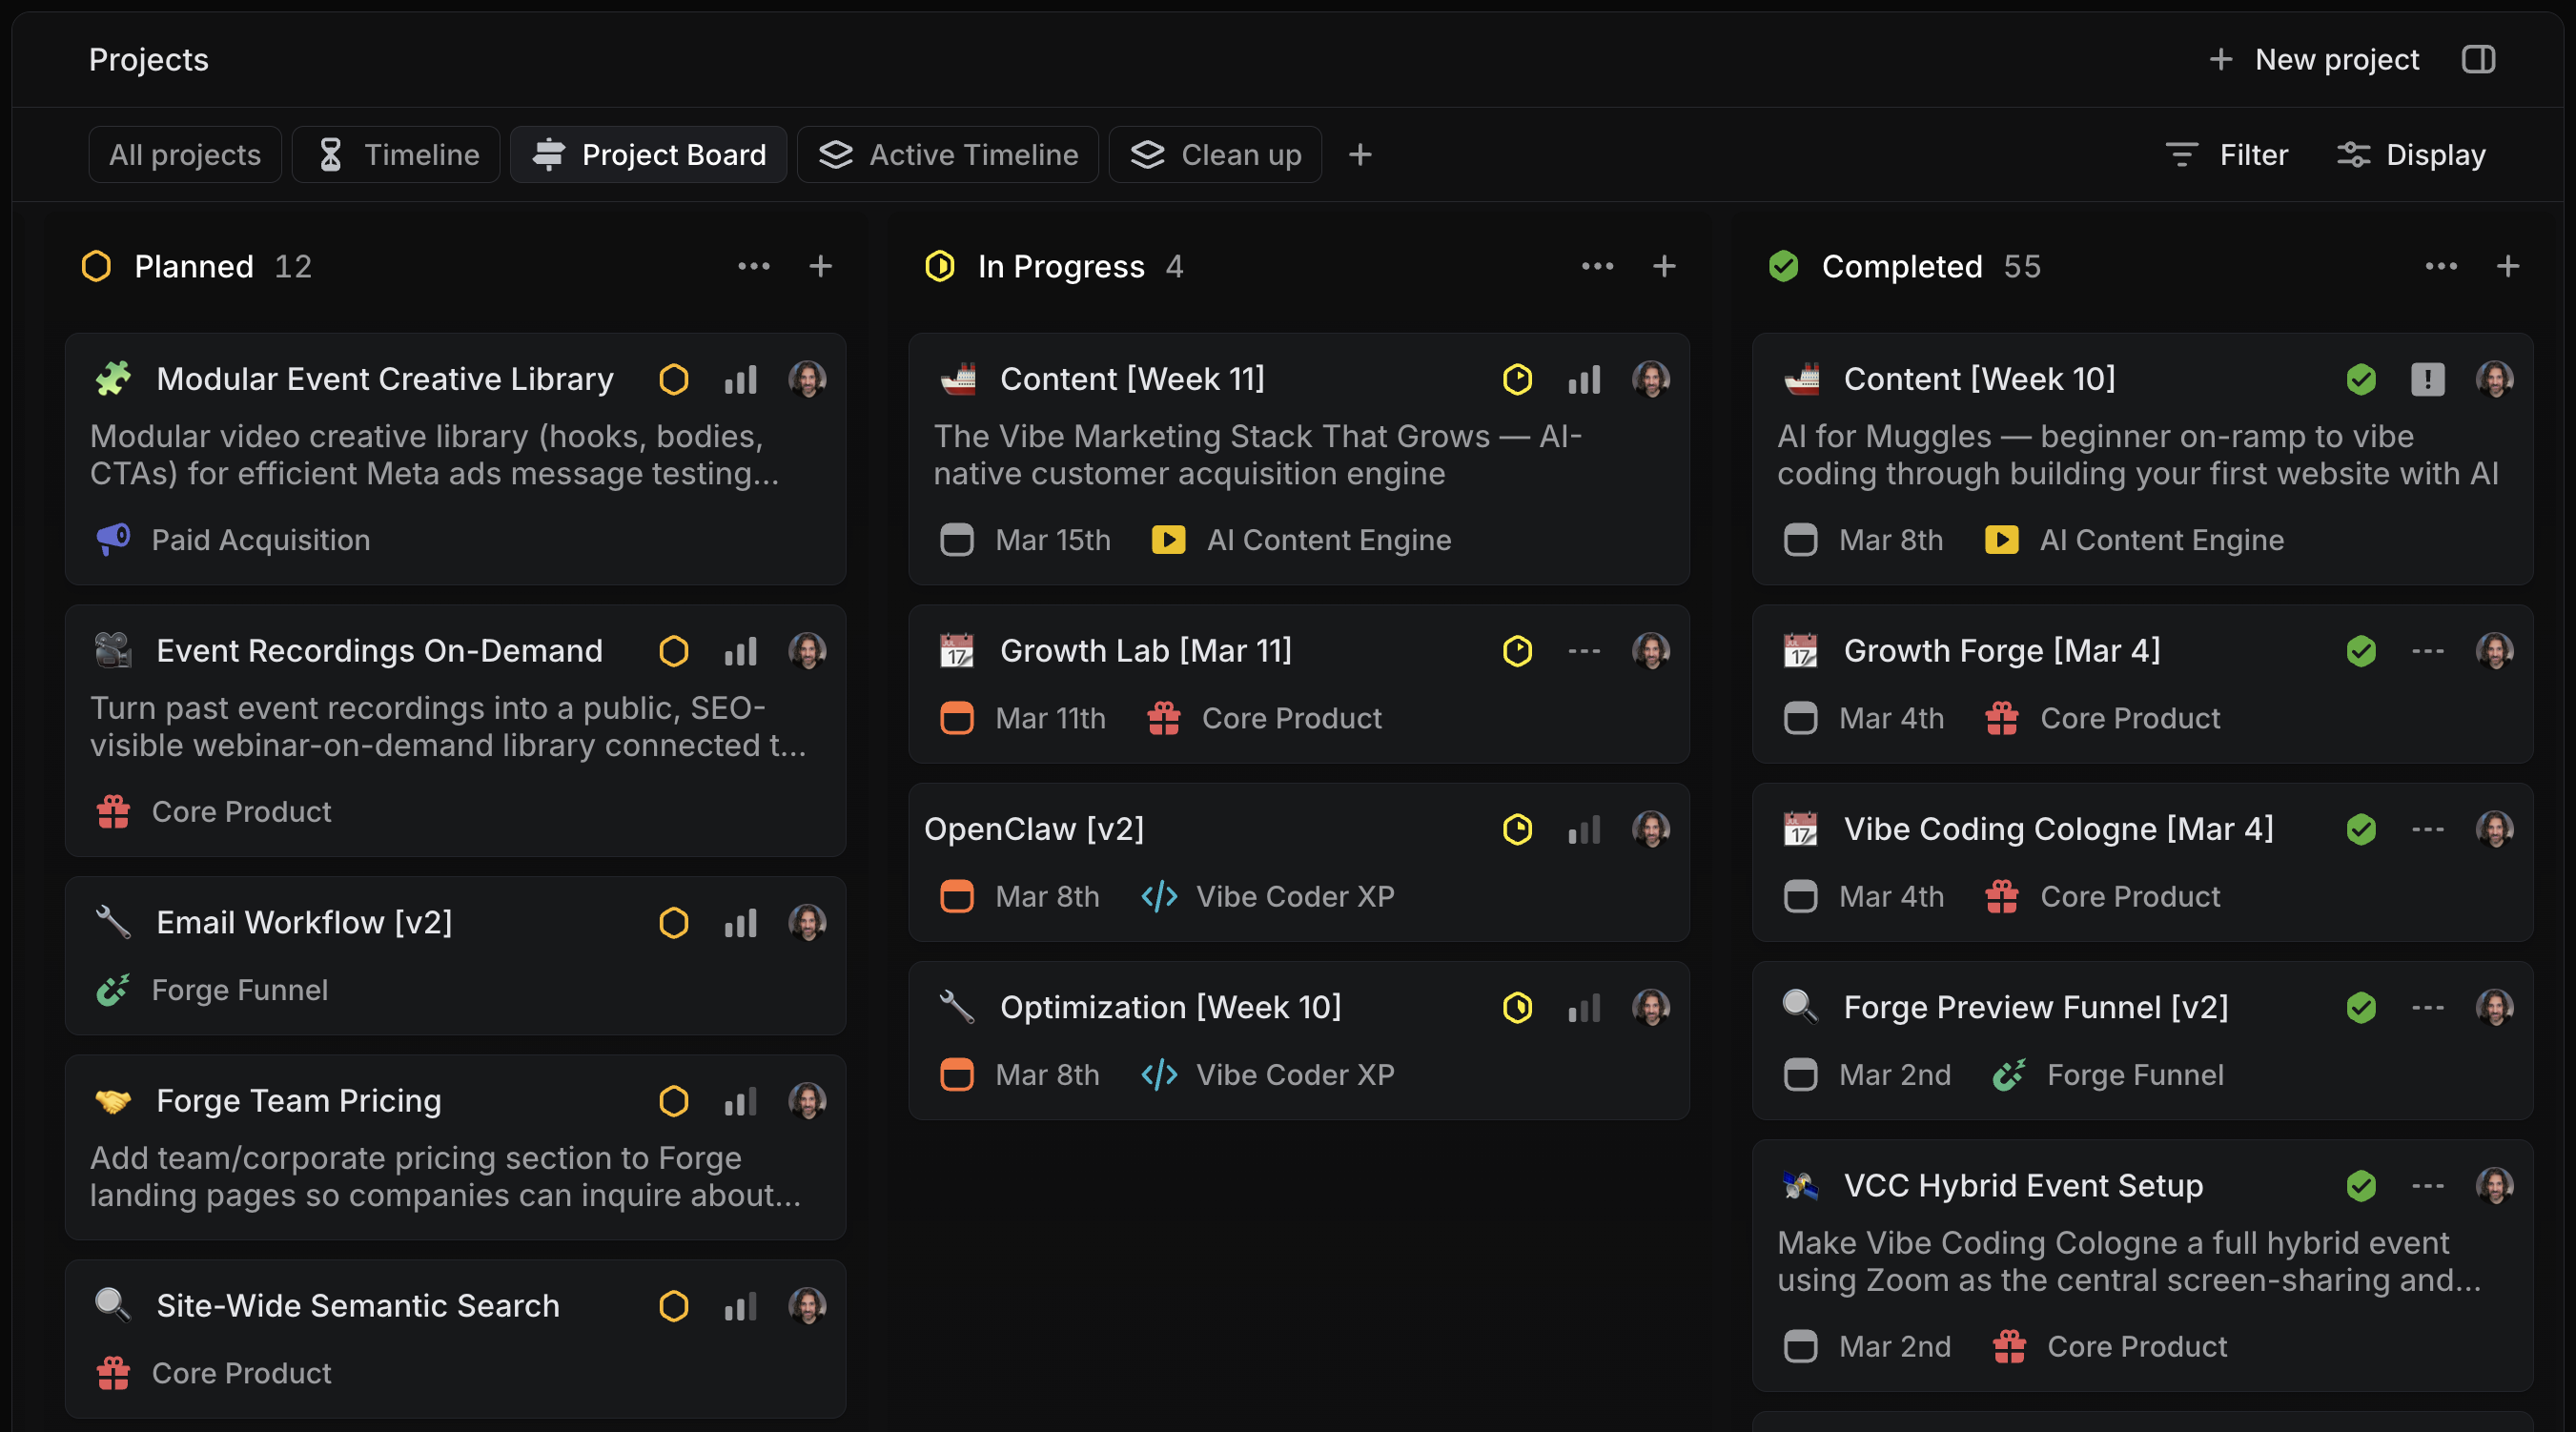
Task: Open the ellipsis menu on Vibe Coding Cologne card
Action: (2428, 829)
